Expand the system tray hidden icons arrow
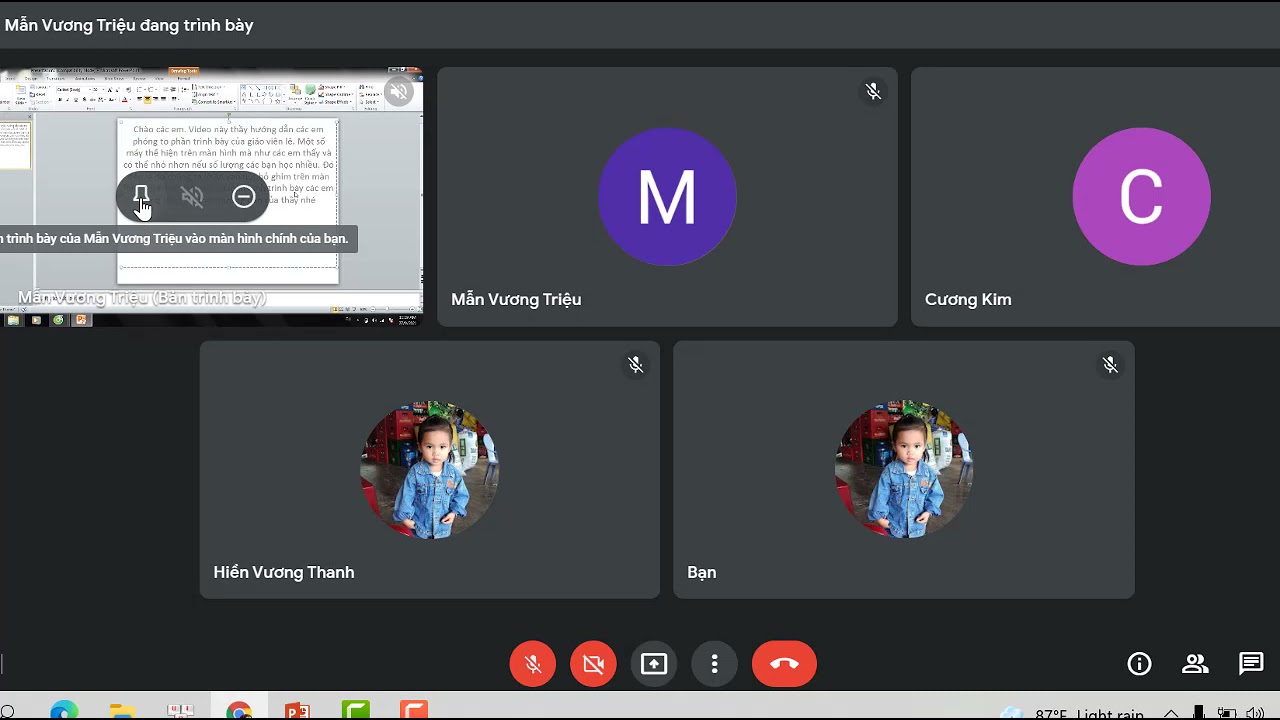Viewport: 1280px width, 720px height. [x=1170, y=714]
